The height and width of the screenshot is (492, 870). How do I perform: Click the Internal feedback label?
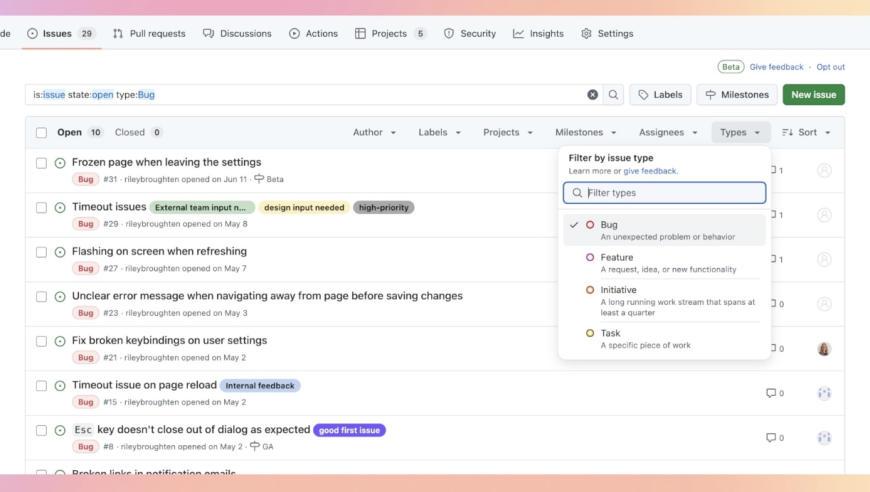[x=260, y=386]
